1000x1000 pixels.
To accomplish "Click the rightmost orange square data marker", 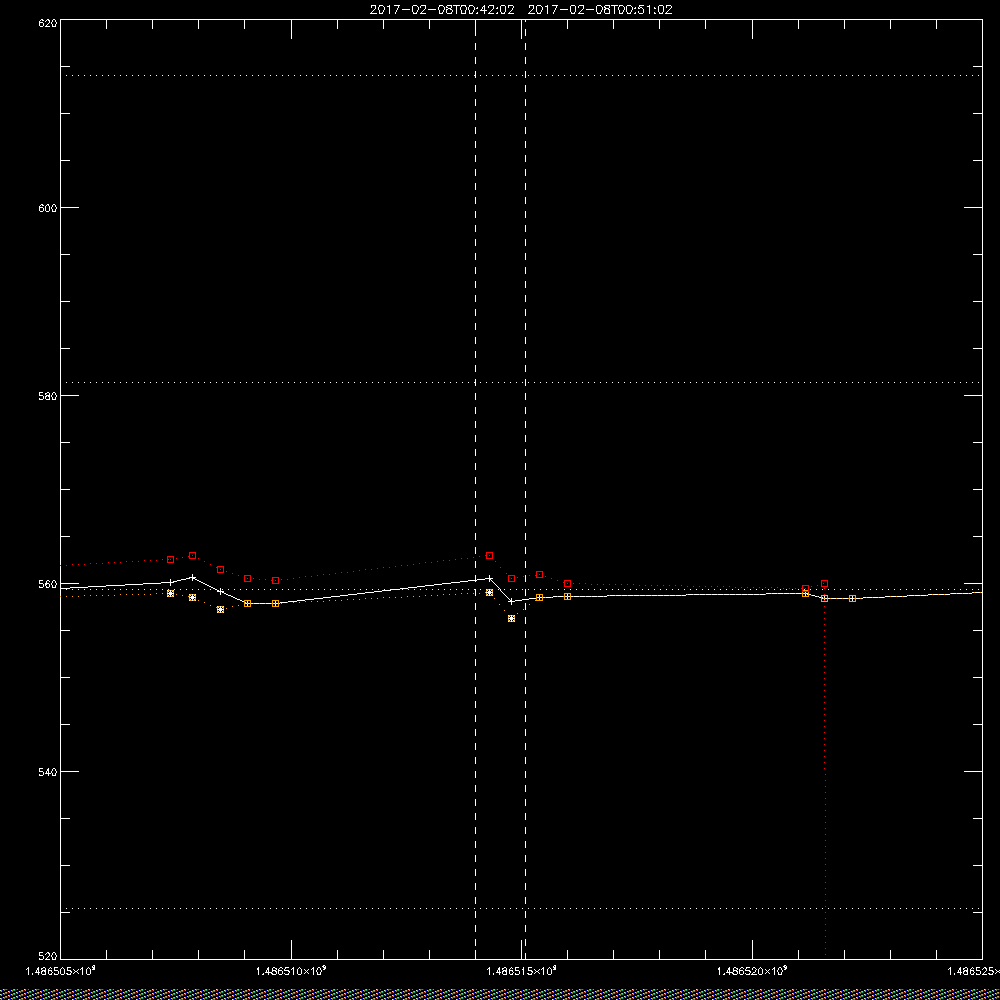I will click(x=852, y=598).
